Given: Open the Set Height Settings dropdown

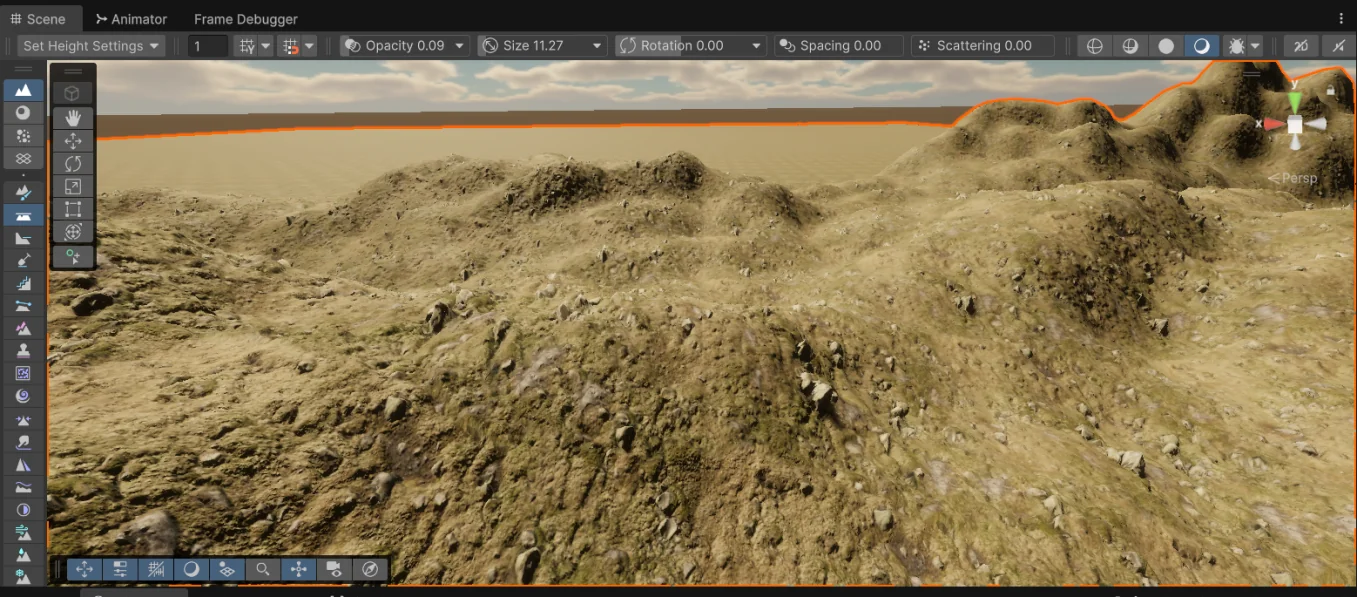Looking at the screenshot, I should click(x=91, y=46).
